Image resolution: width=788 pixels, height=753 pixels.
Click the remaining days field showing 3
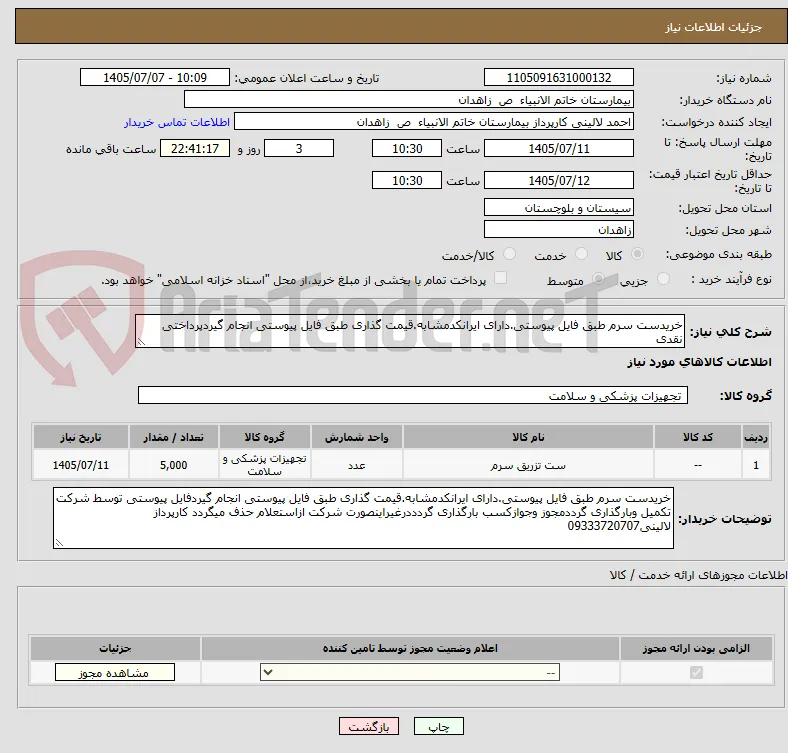[299, 148]
